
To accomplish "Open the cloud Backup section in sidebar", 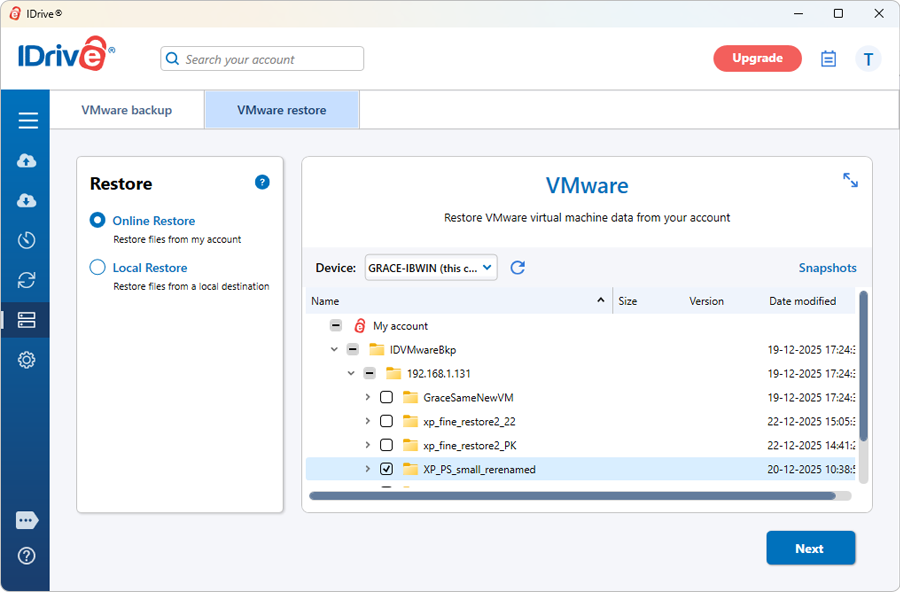I will (27, 161).
